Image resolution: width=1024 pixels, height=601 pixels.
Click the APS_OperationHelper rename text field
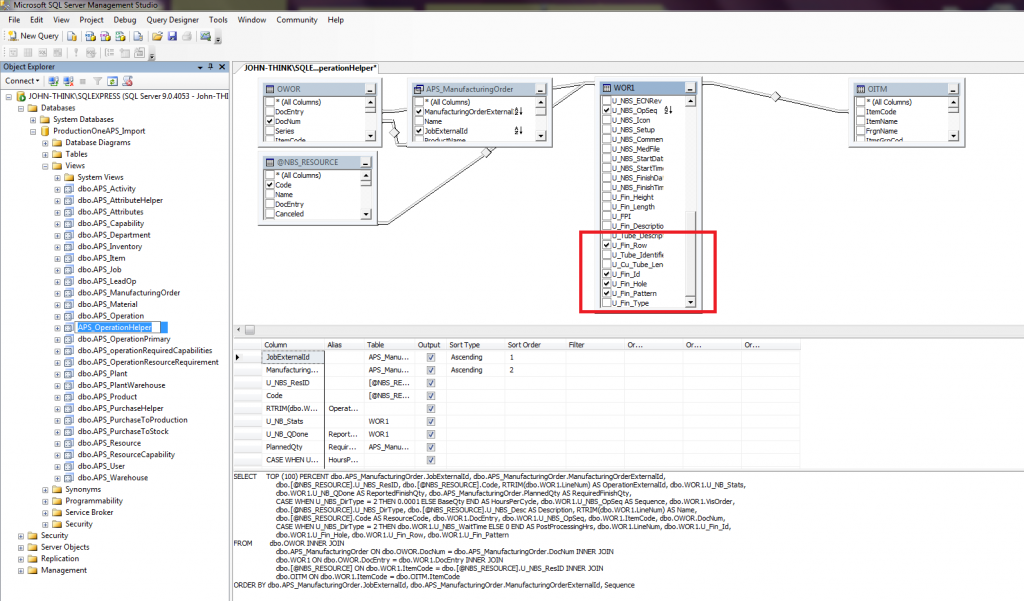pyautogui.click(x=122, y=327)
